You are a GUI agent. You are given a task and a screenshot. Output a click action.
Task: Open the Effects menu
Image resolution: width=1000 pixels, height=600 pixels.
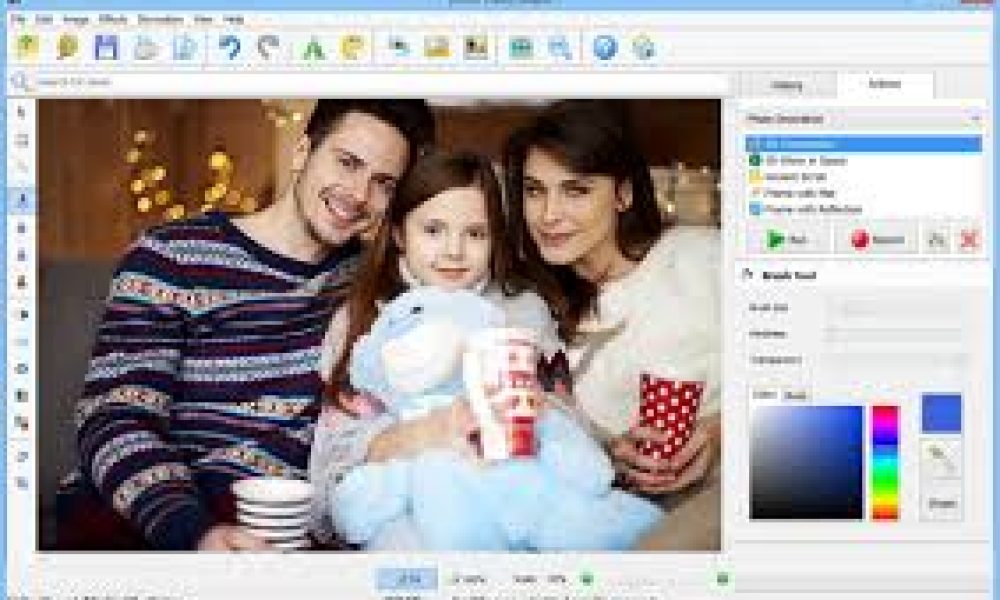tap(113, 20)
